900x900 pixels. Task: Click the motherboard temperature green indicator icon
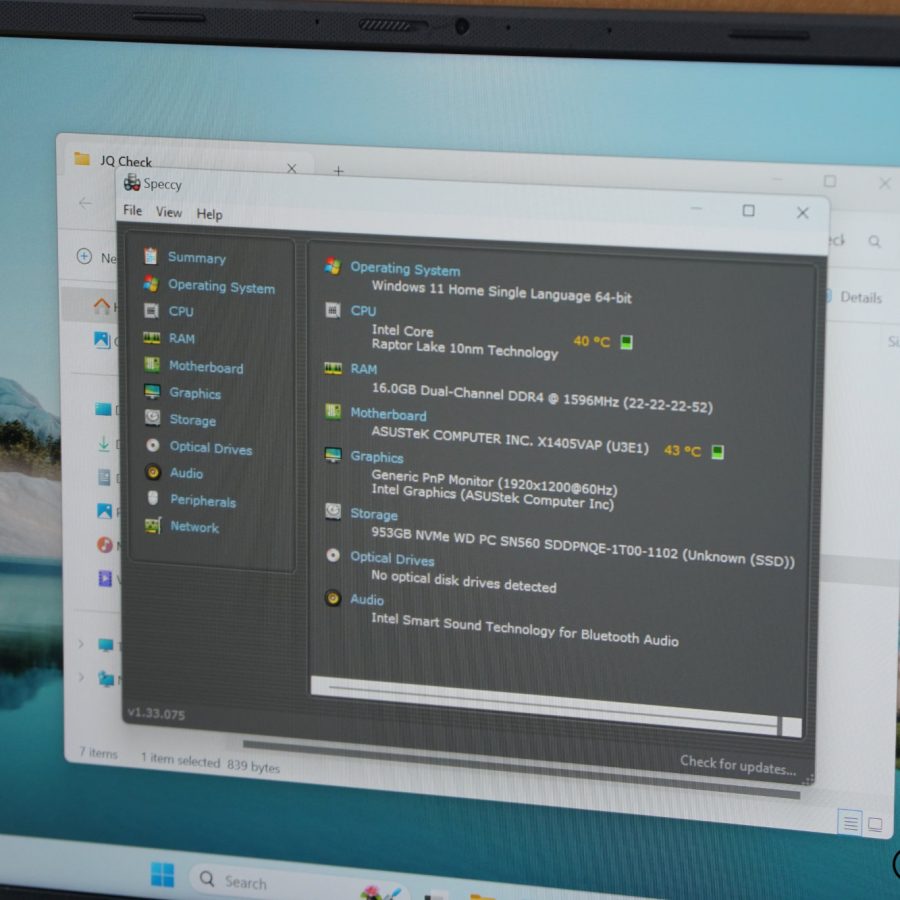click(717, 452)
